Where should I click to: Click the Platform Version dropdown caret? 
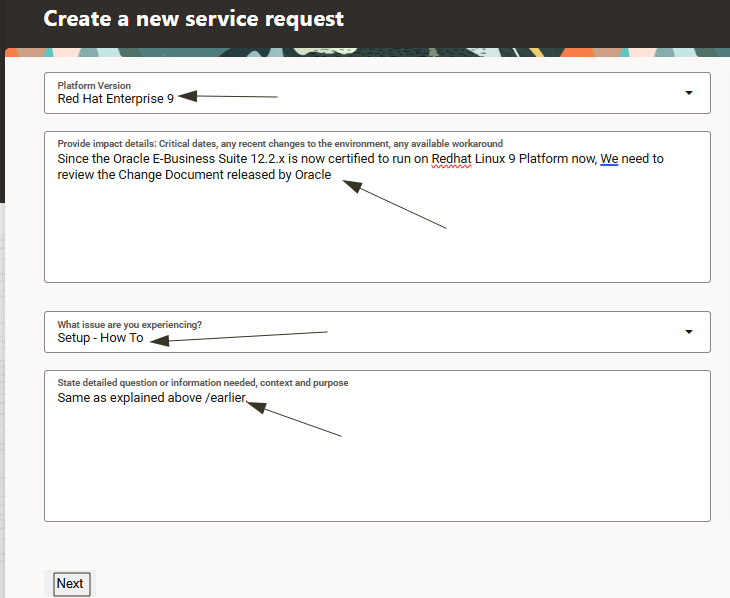688,93
